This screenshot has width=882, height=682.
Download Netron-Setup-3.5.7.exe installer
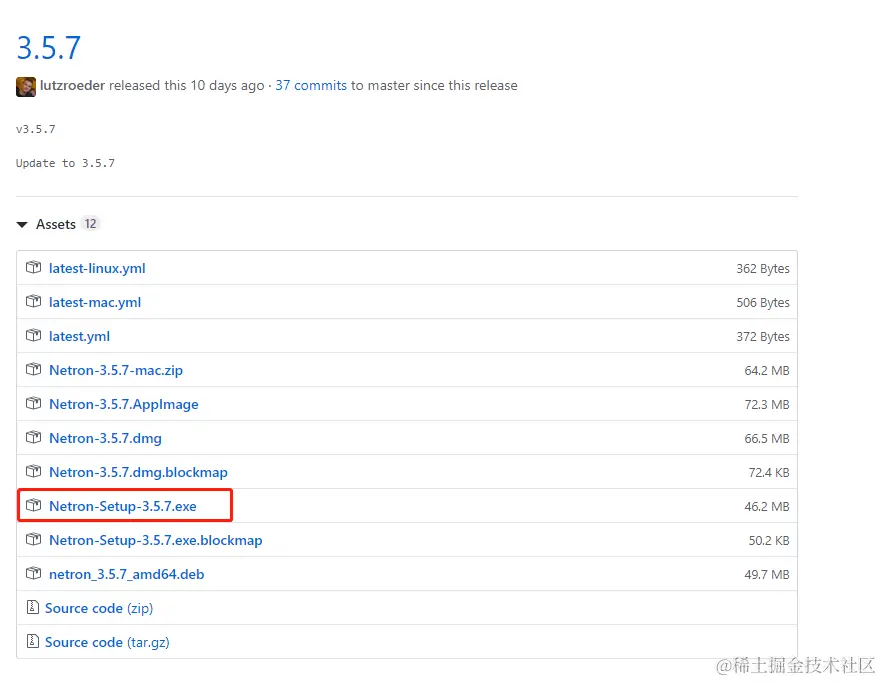(123, 506)
